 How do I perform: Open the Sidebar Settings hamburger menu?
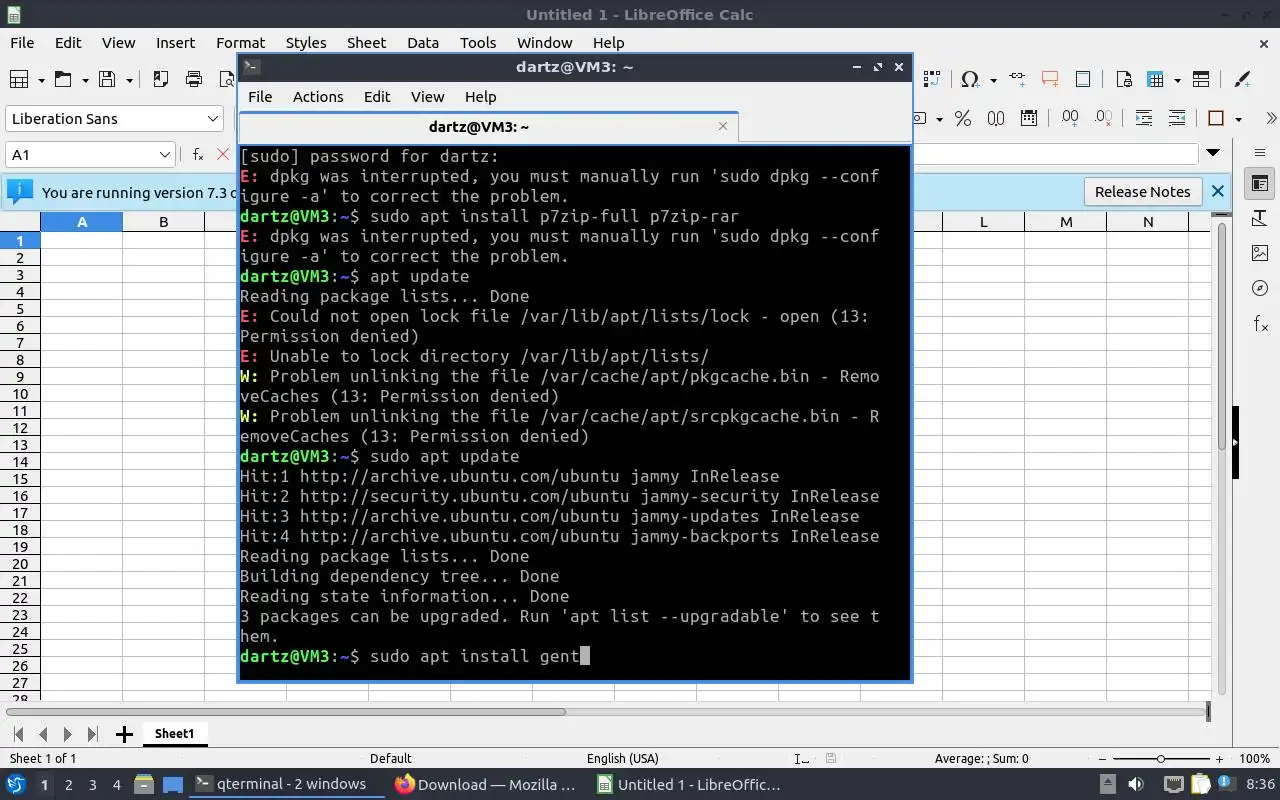(x=1260, y=153)
